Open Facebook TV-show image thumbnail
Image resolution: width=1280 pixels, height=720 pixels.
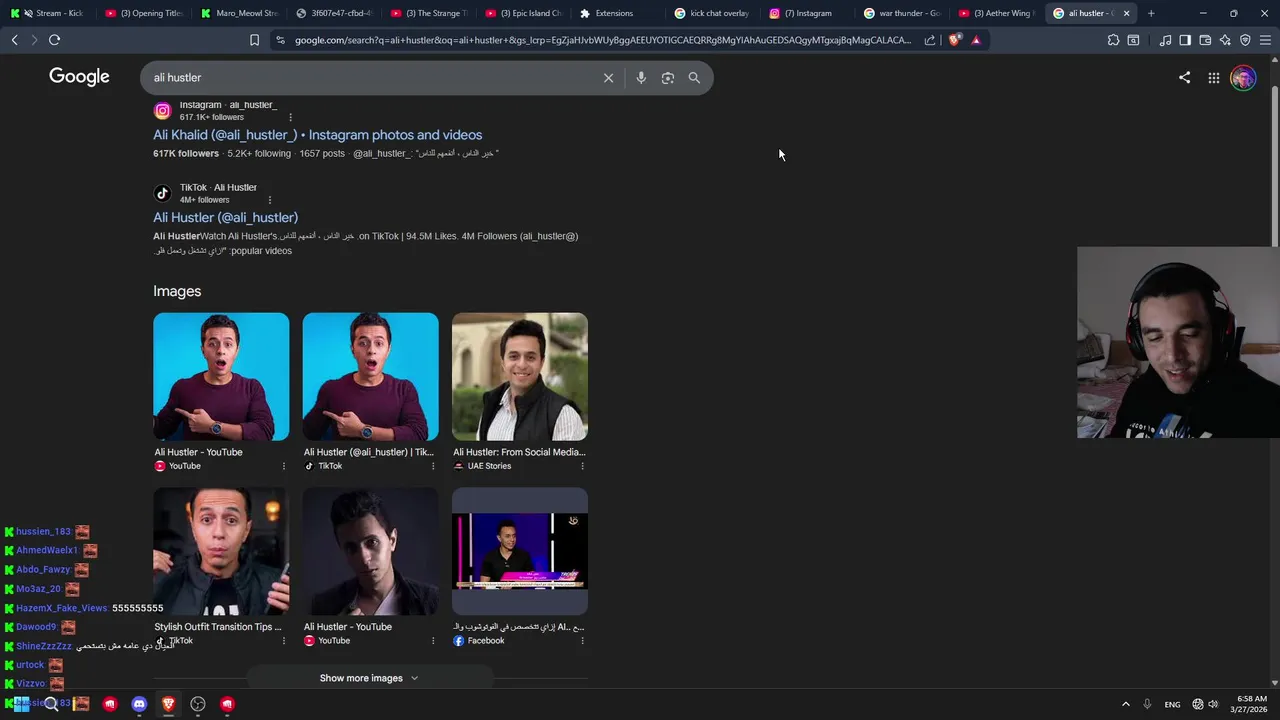520,551
